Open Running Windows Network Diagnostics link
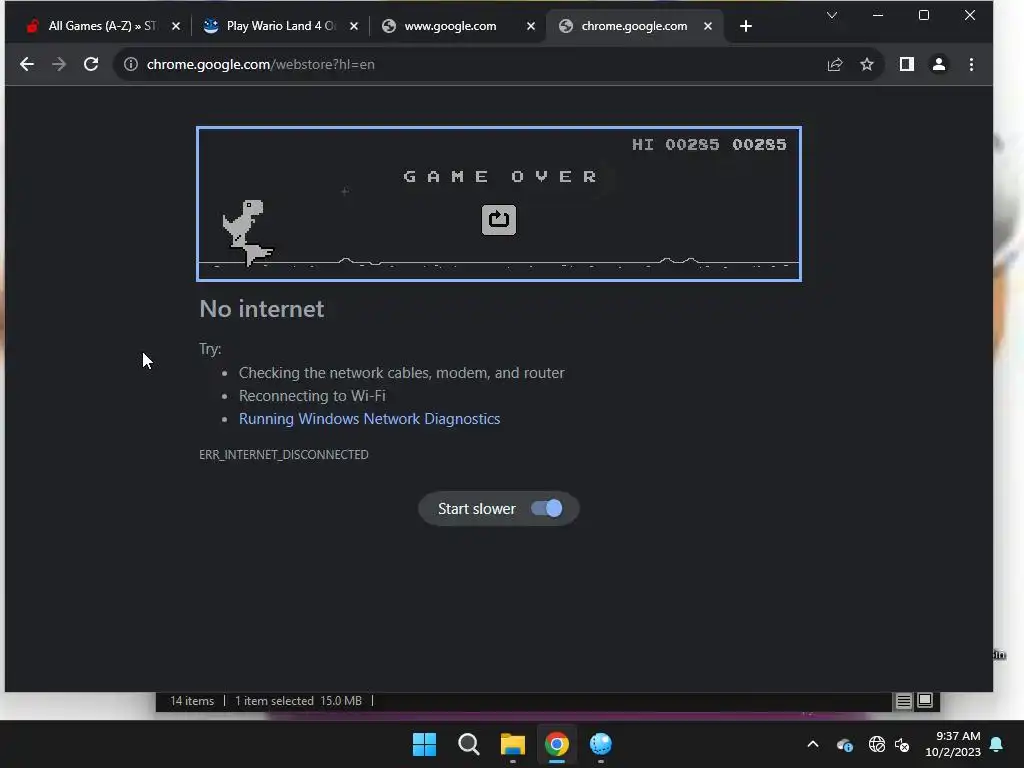Image resolution: width=1024 pixels, height=768 pixels. 369,419
